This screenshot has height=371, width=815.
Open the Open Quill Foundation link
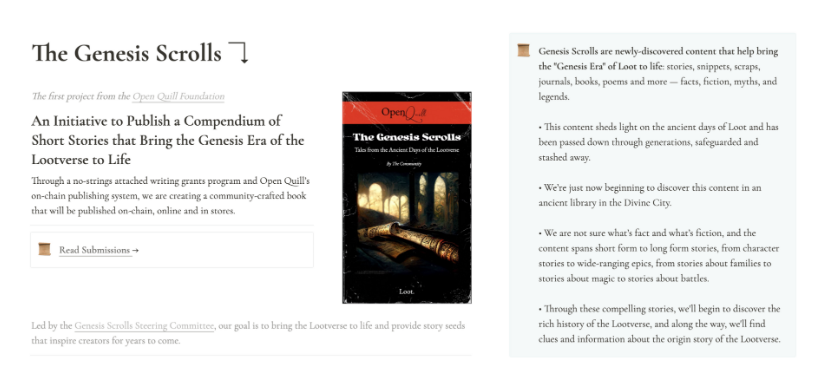click(x=178, y=96)
